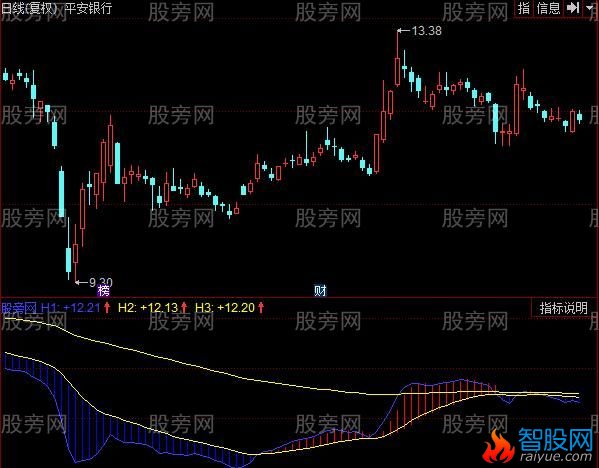The image size is (599, 468).
Task: Select the H2 indicator value label
Action: (148, 308)
